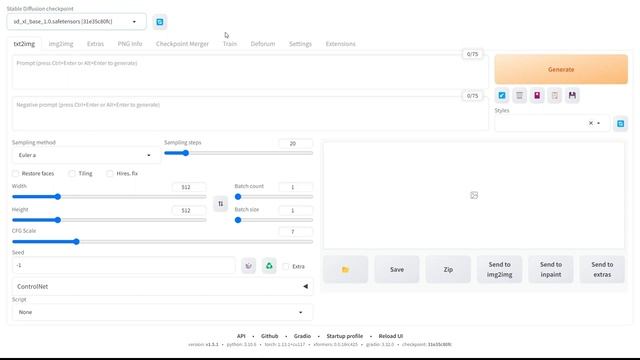
Task: Enable Tiling option
Action: click(72, 174)
